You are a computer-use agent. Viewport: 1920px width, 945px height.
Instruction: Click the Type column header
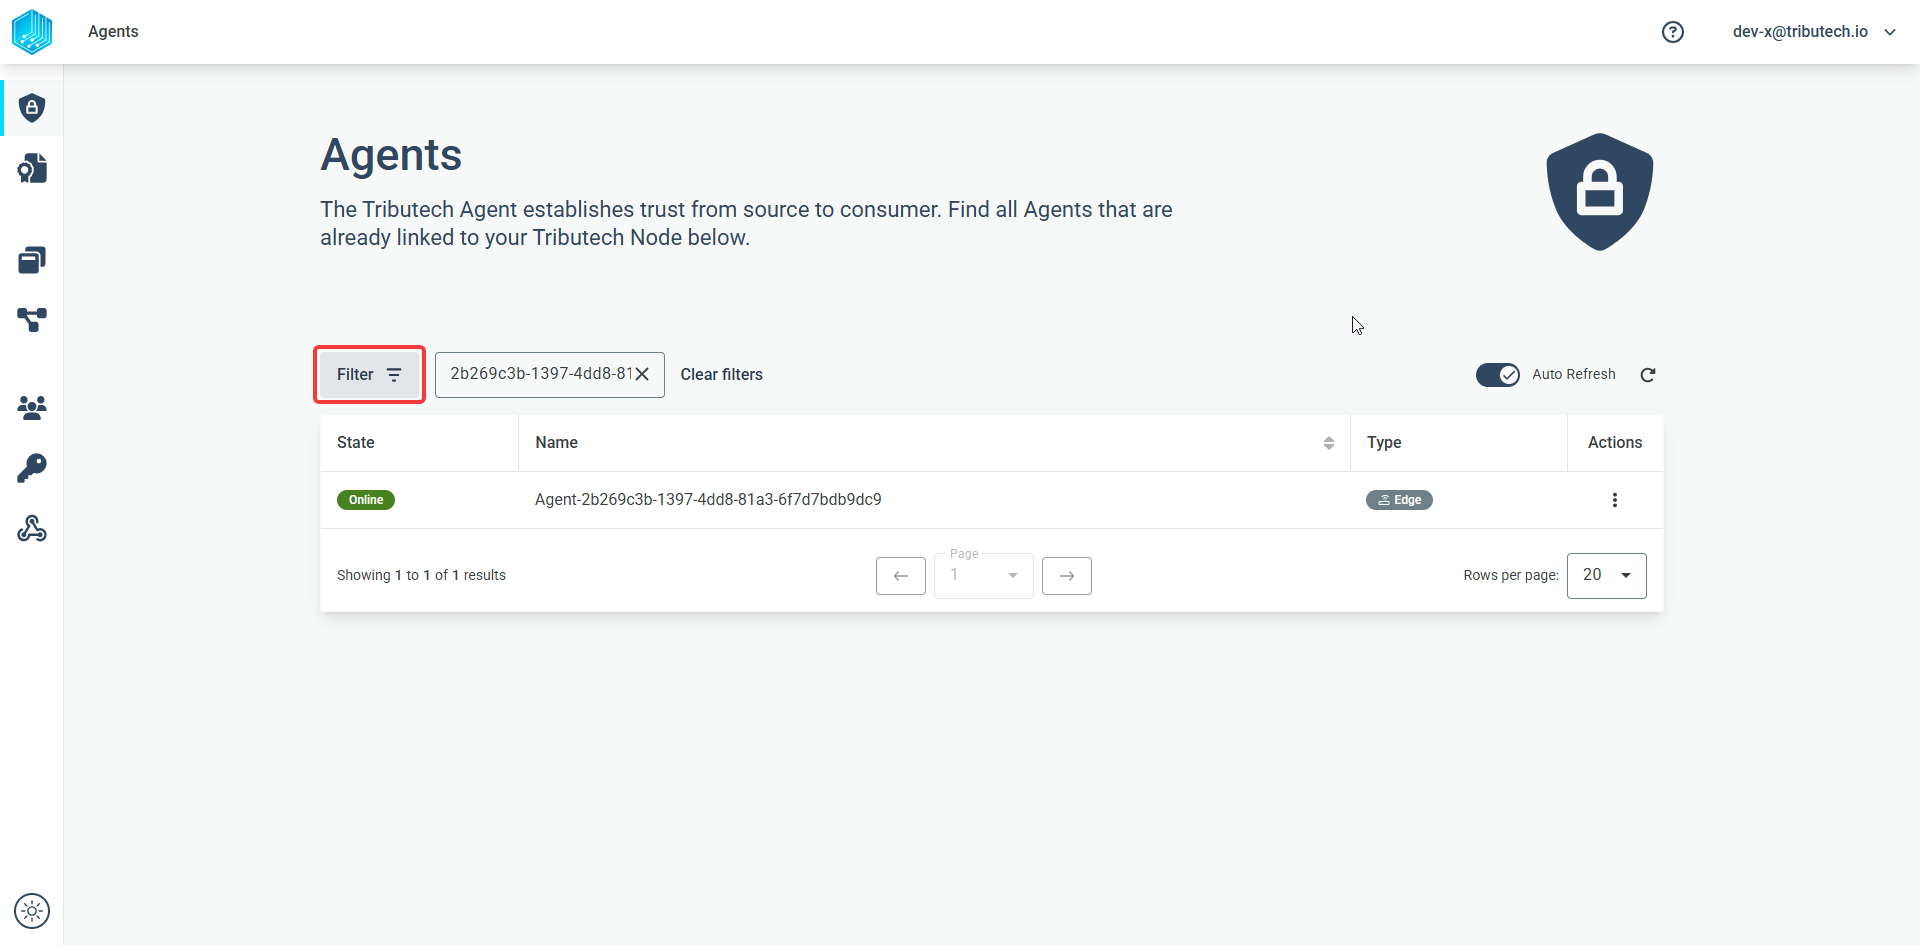[1384, 443]
